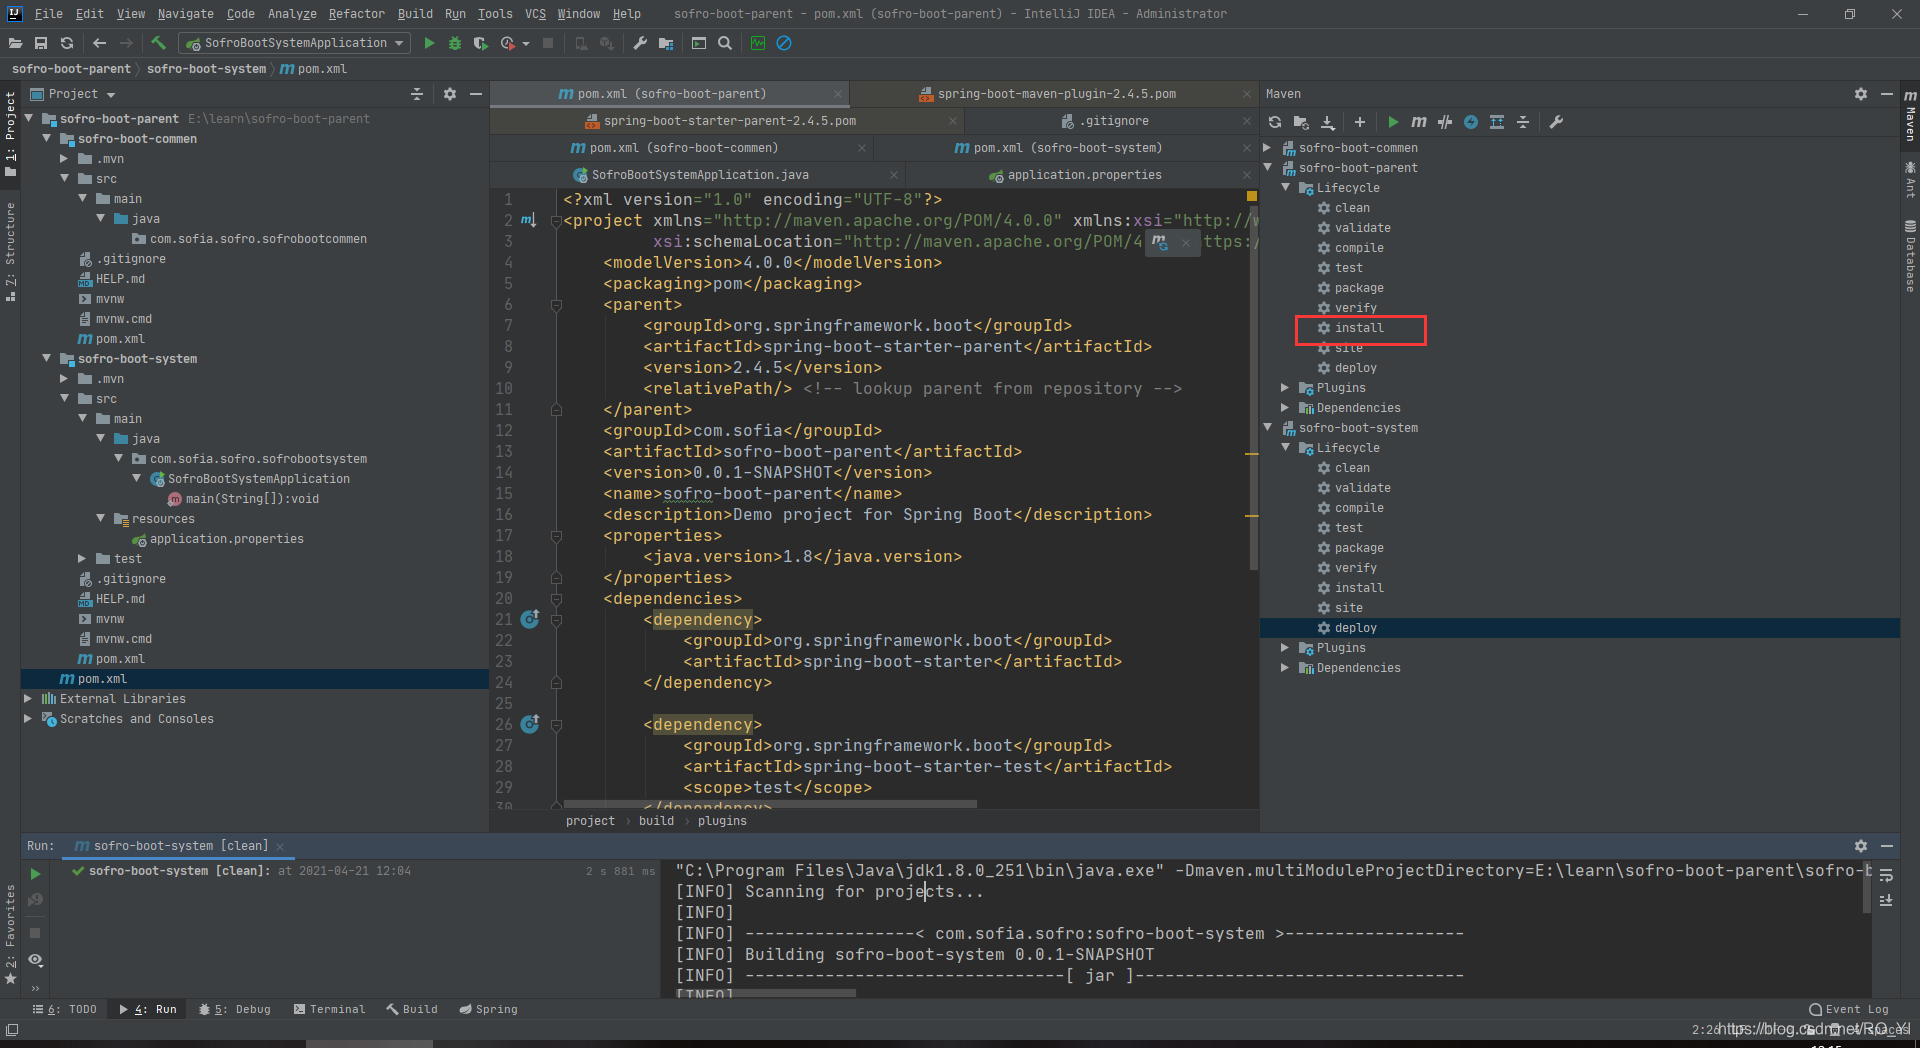The width and height of the screenshot is (1920, 1048).
Task: Click the Maven reload floating icon in editor
Action: 1159,242
